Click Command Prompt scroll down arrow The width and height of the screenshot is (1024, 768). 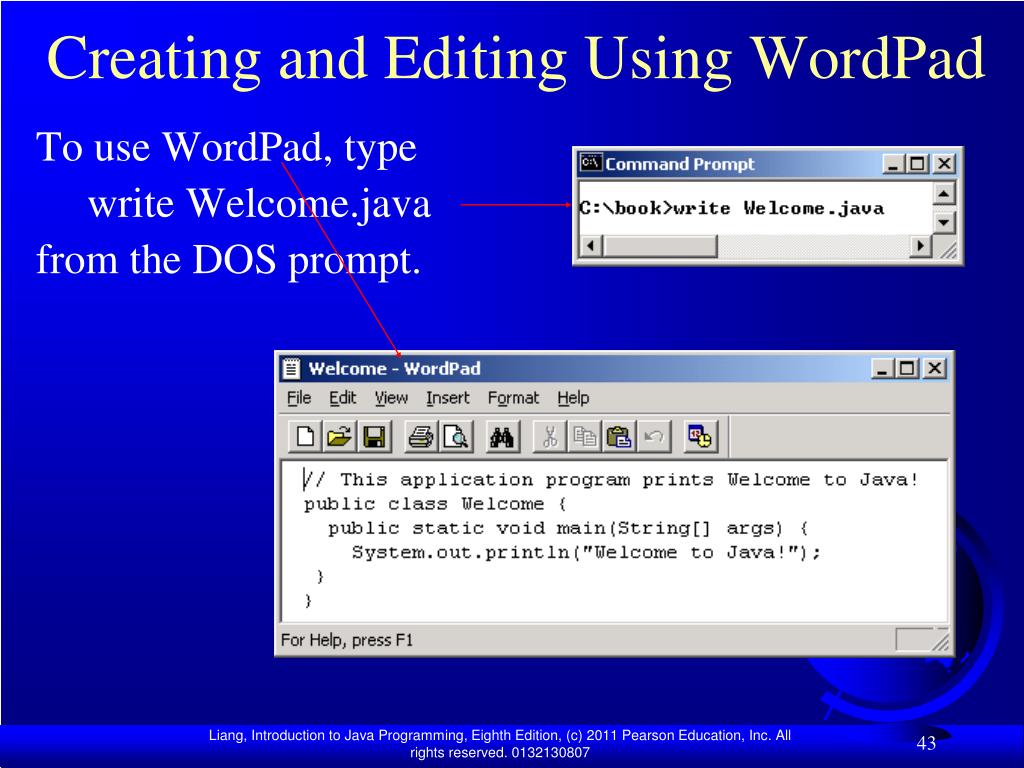[943, 222]
